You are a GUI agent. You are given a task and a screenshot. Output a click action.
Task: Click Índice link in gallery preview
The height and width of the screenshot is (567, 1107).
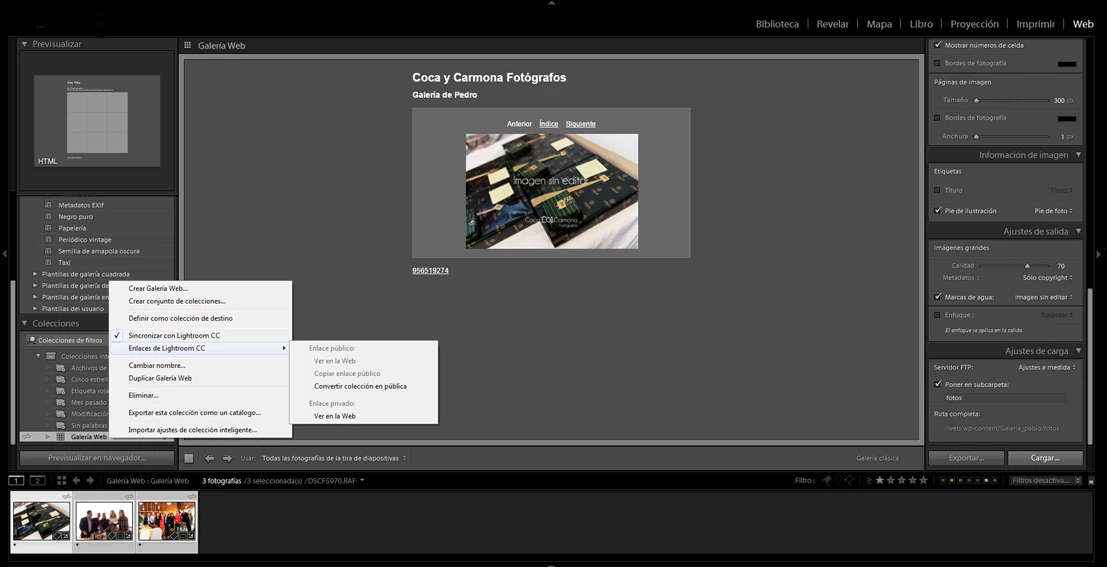click(549, 124)
